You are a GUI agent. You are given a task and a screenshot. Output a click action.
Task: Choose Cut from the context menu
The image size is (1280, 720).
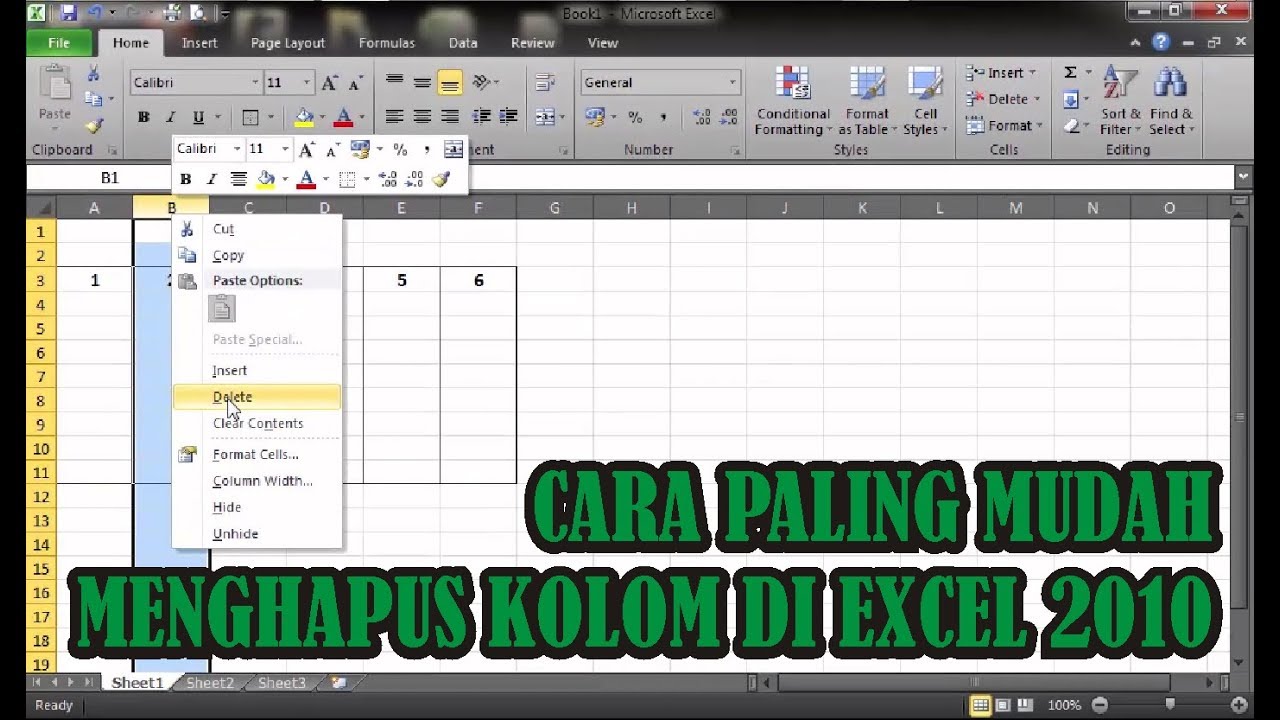coord(257,229)
